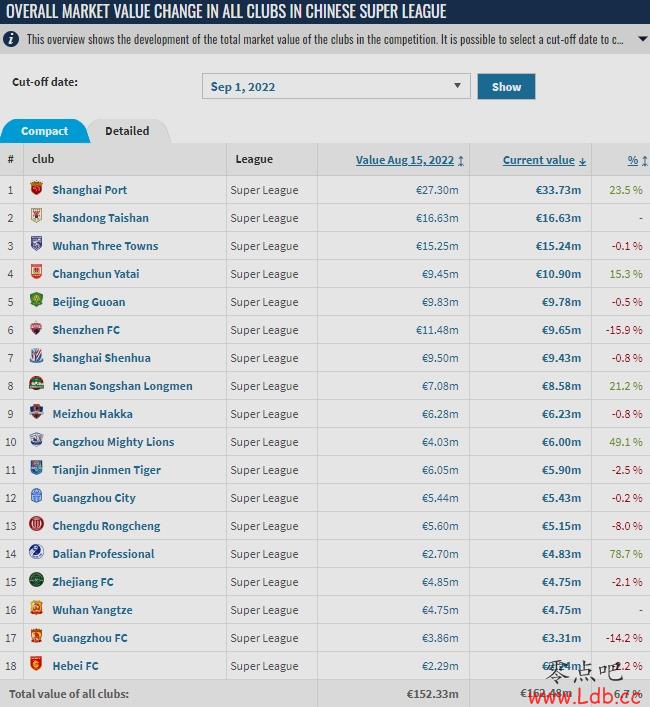650x707 pixels.
Task: Click the €11.48m Aug 15 value
Action: [437, 330]
